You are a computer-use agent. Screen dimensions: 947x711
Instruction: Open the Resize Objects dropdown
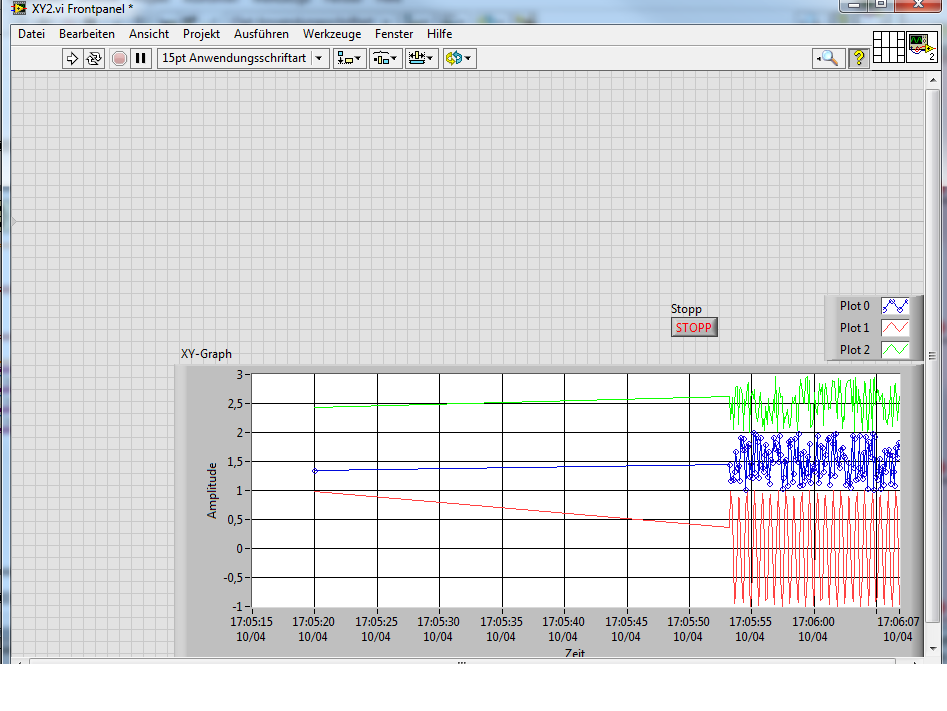coord(421,58)
